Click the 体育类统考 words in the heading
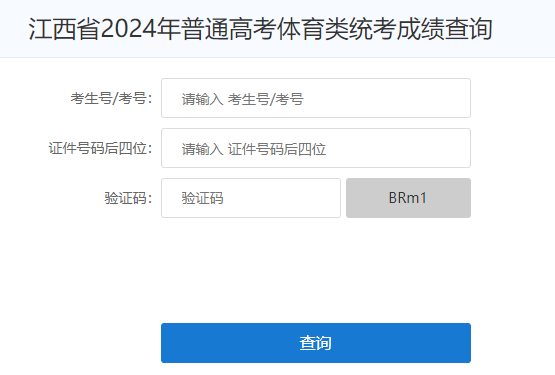 point(336,29)
